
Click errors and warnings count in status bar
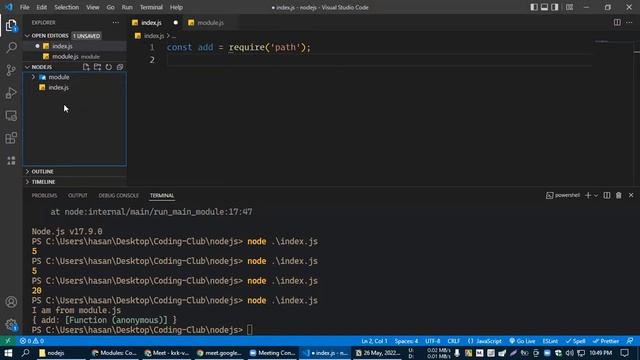click(32, 341)
